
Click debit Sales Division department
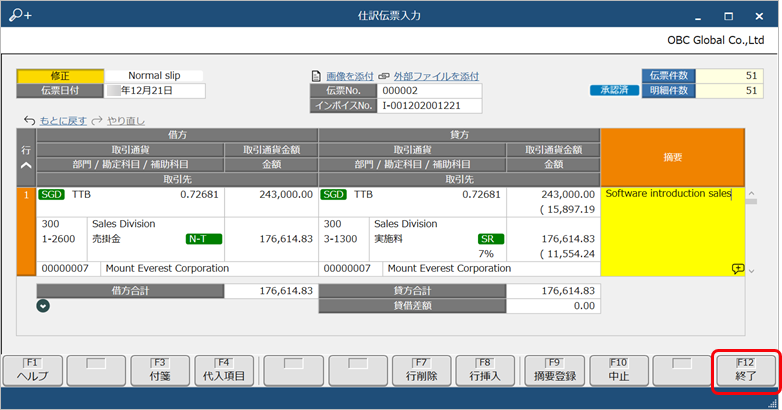(123, 224)
